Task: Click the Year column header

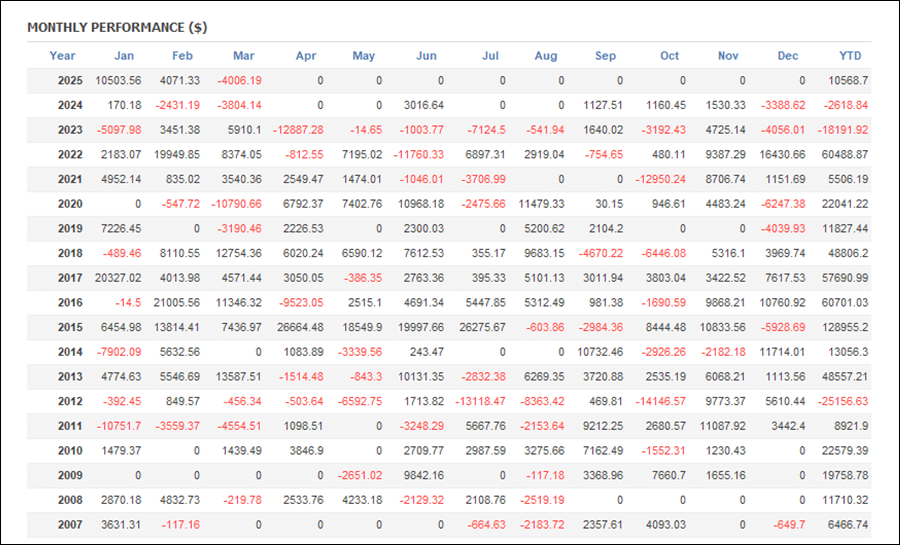Action: pyautogui.click(x=62, y=56)
